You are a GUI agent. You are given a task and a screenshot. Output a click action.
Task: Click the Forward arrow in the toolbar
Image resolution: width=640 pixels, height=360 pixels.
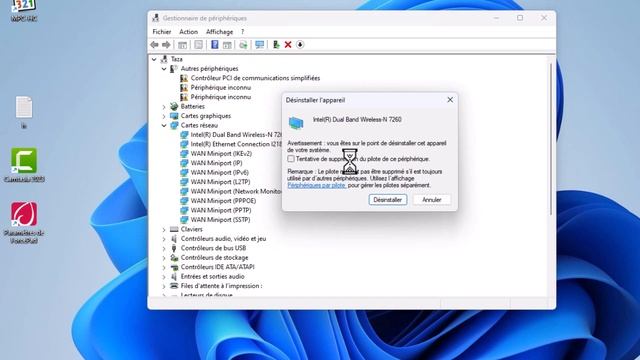(166, 45)
